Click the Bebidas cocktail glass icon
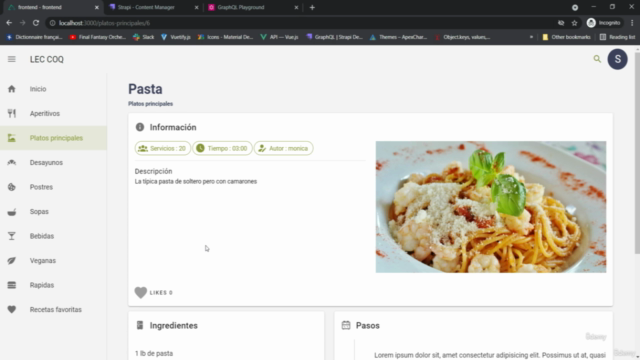 11,236
